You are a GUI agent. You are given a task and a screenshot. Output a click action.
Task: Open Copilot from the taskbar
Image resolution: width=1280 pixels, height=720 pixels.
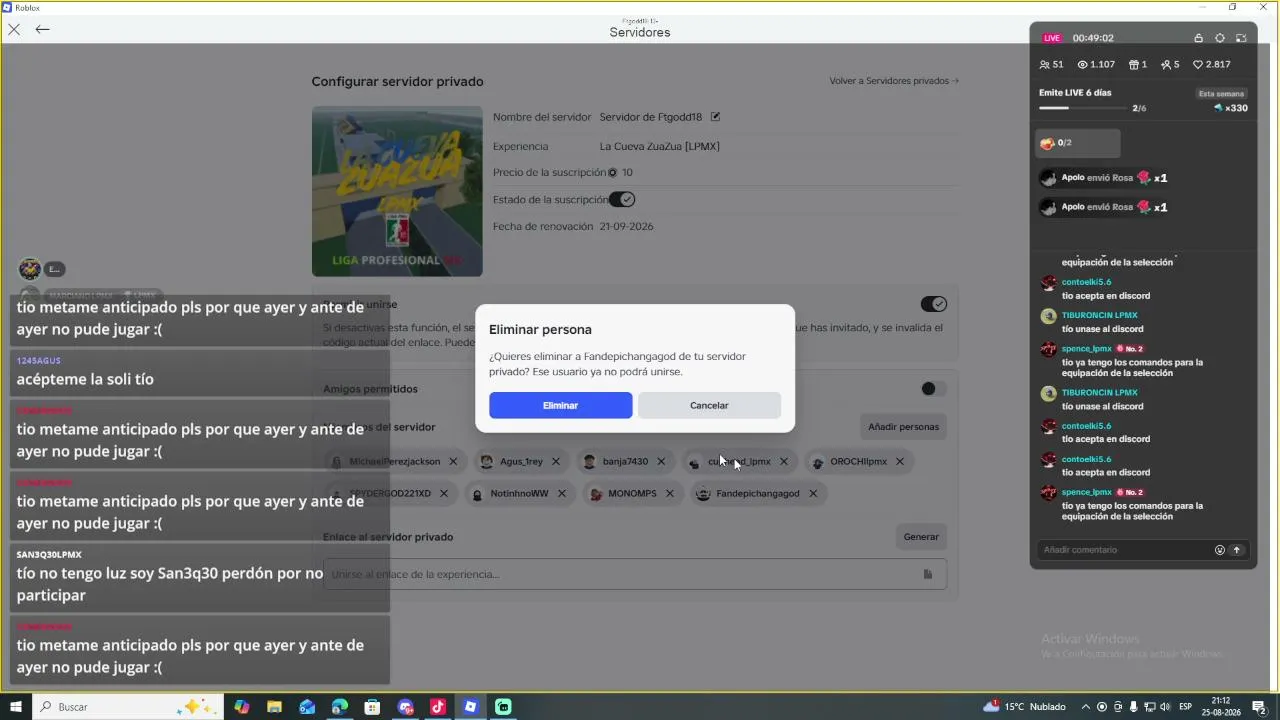pyautogui.click(x=242, y=707)
